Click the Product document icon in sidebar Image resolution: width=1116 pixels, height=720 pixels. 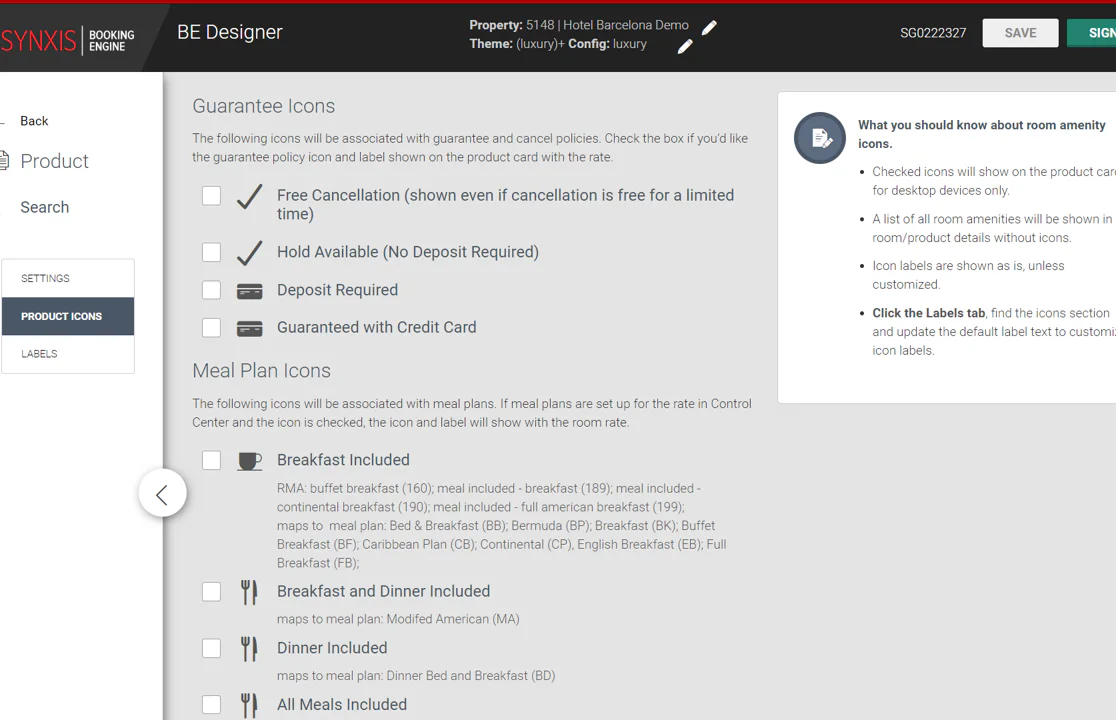pyautogui.click(x=4, y=161)
